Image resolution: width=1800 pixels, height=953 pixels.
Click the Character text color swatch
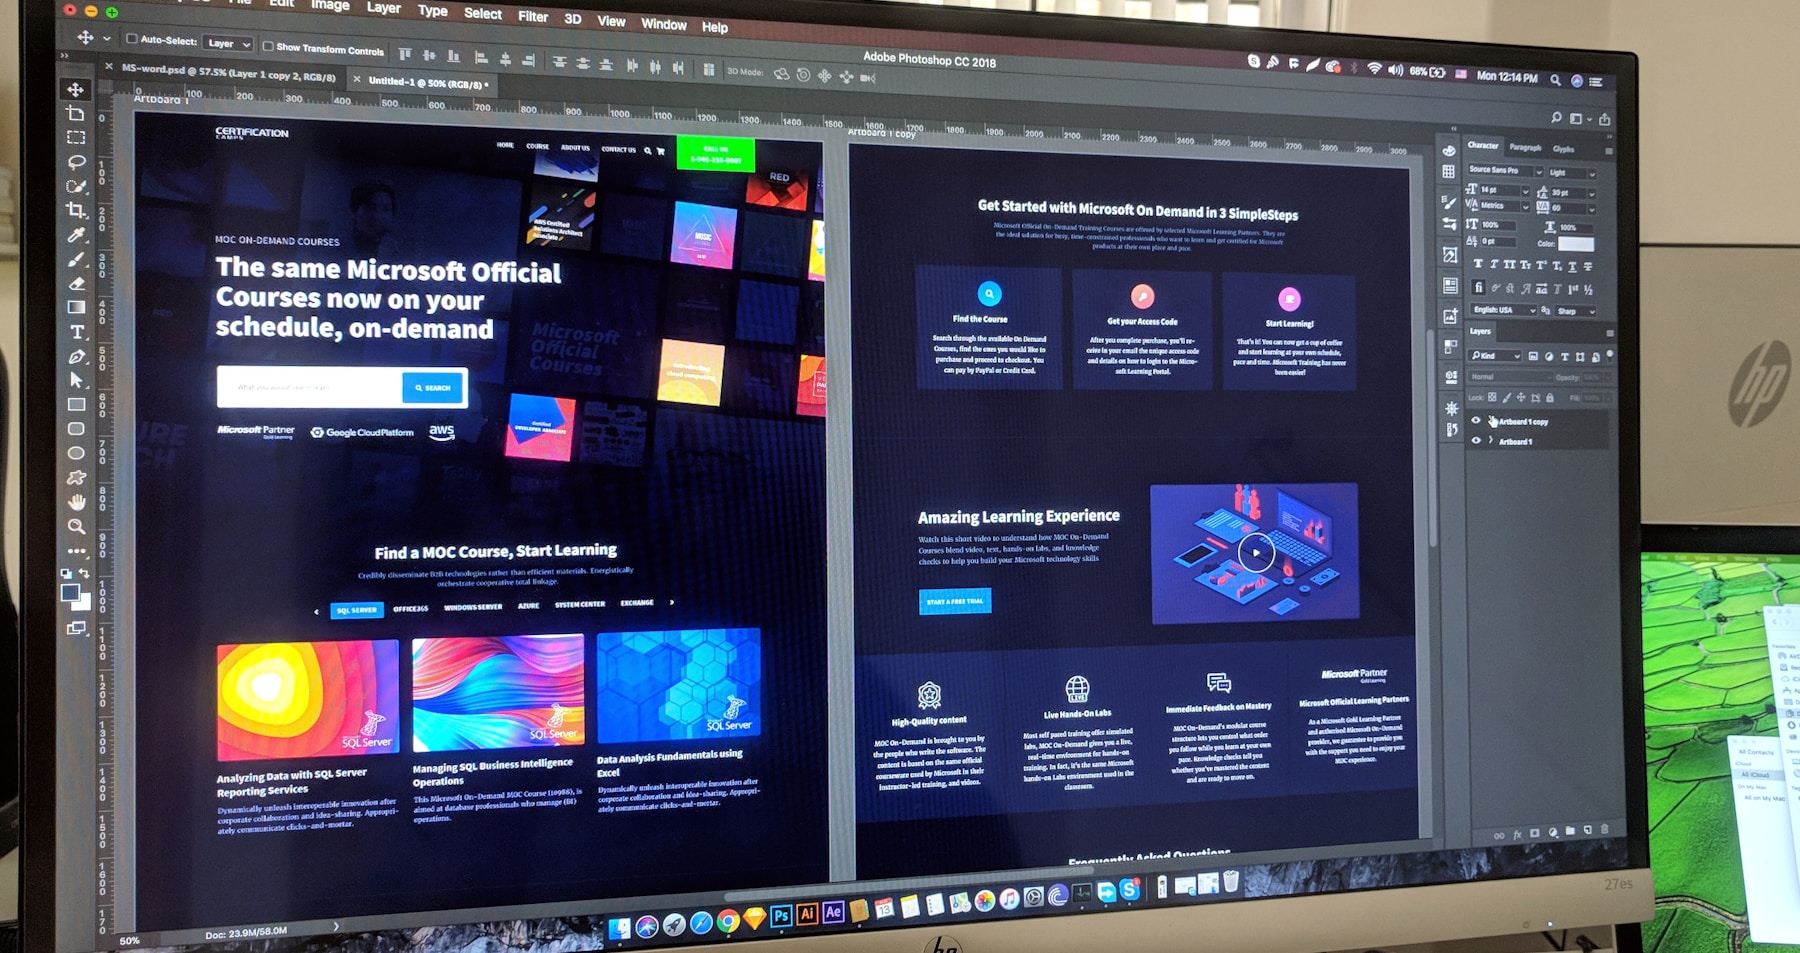[1576, 244]
